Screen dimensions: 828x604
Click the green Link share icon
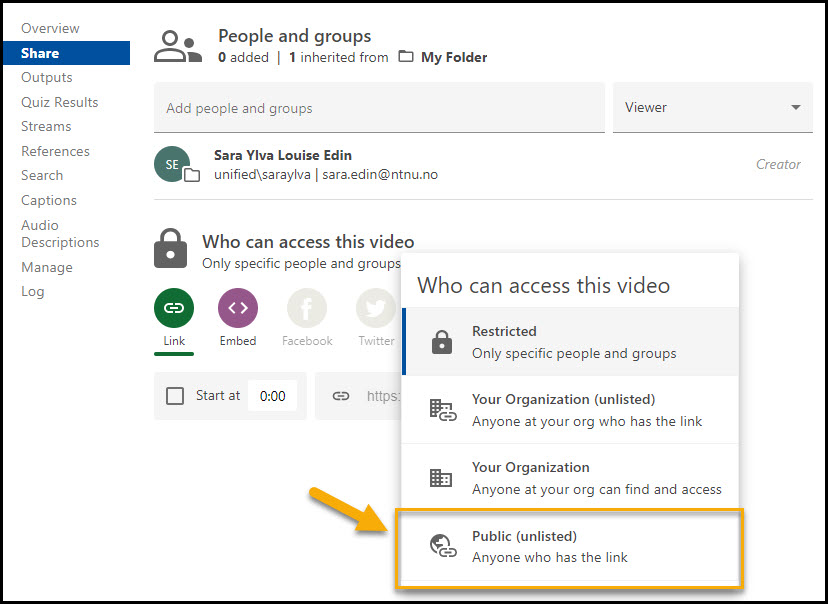[x=174, y=308]
